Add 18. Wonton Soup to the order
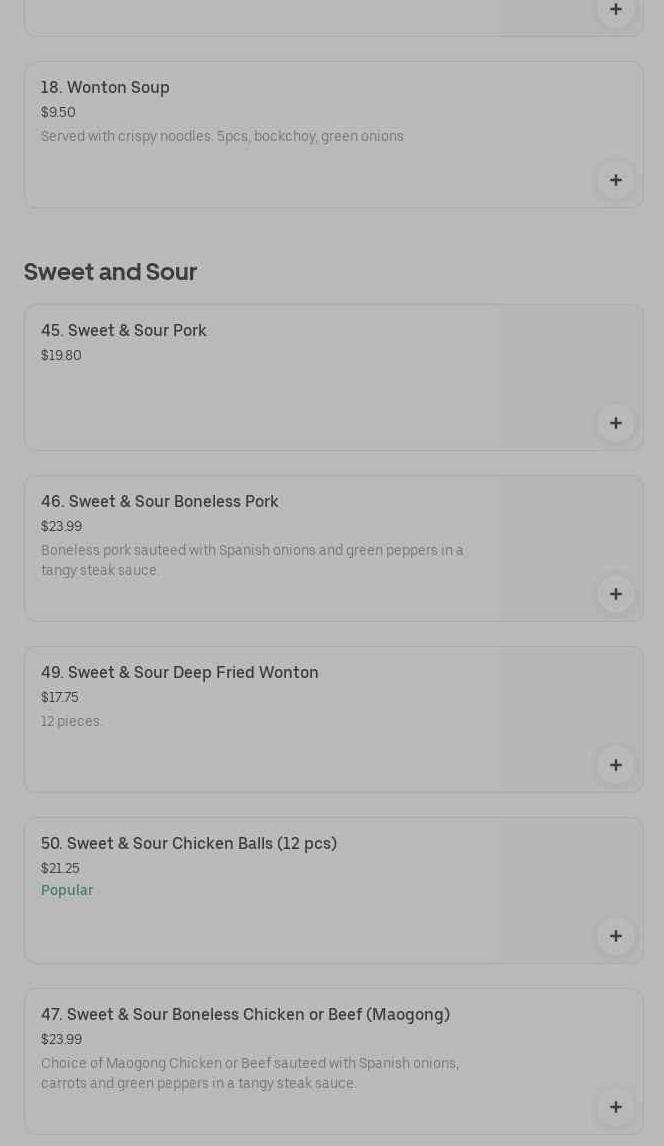Image resolution: width=664 pixels, height=1146 pixels. [615, 180]
